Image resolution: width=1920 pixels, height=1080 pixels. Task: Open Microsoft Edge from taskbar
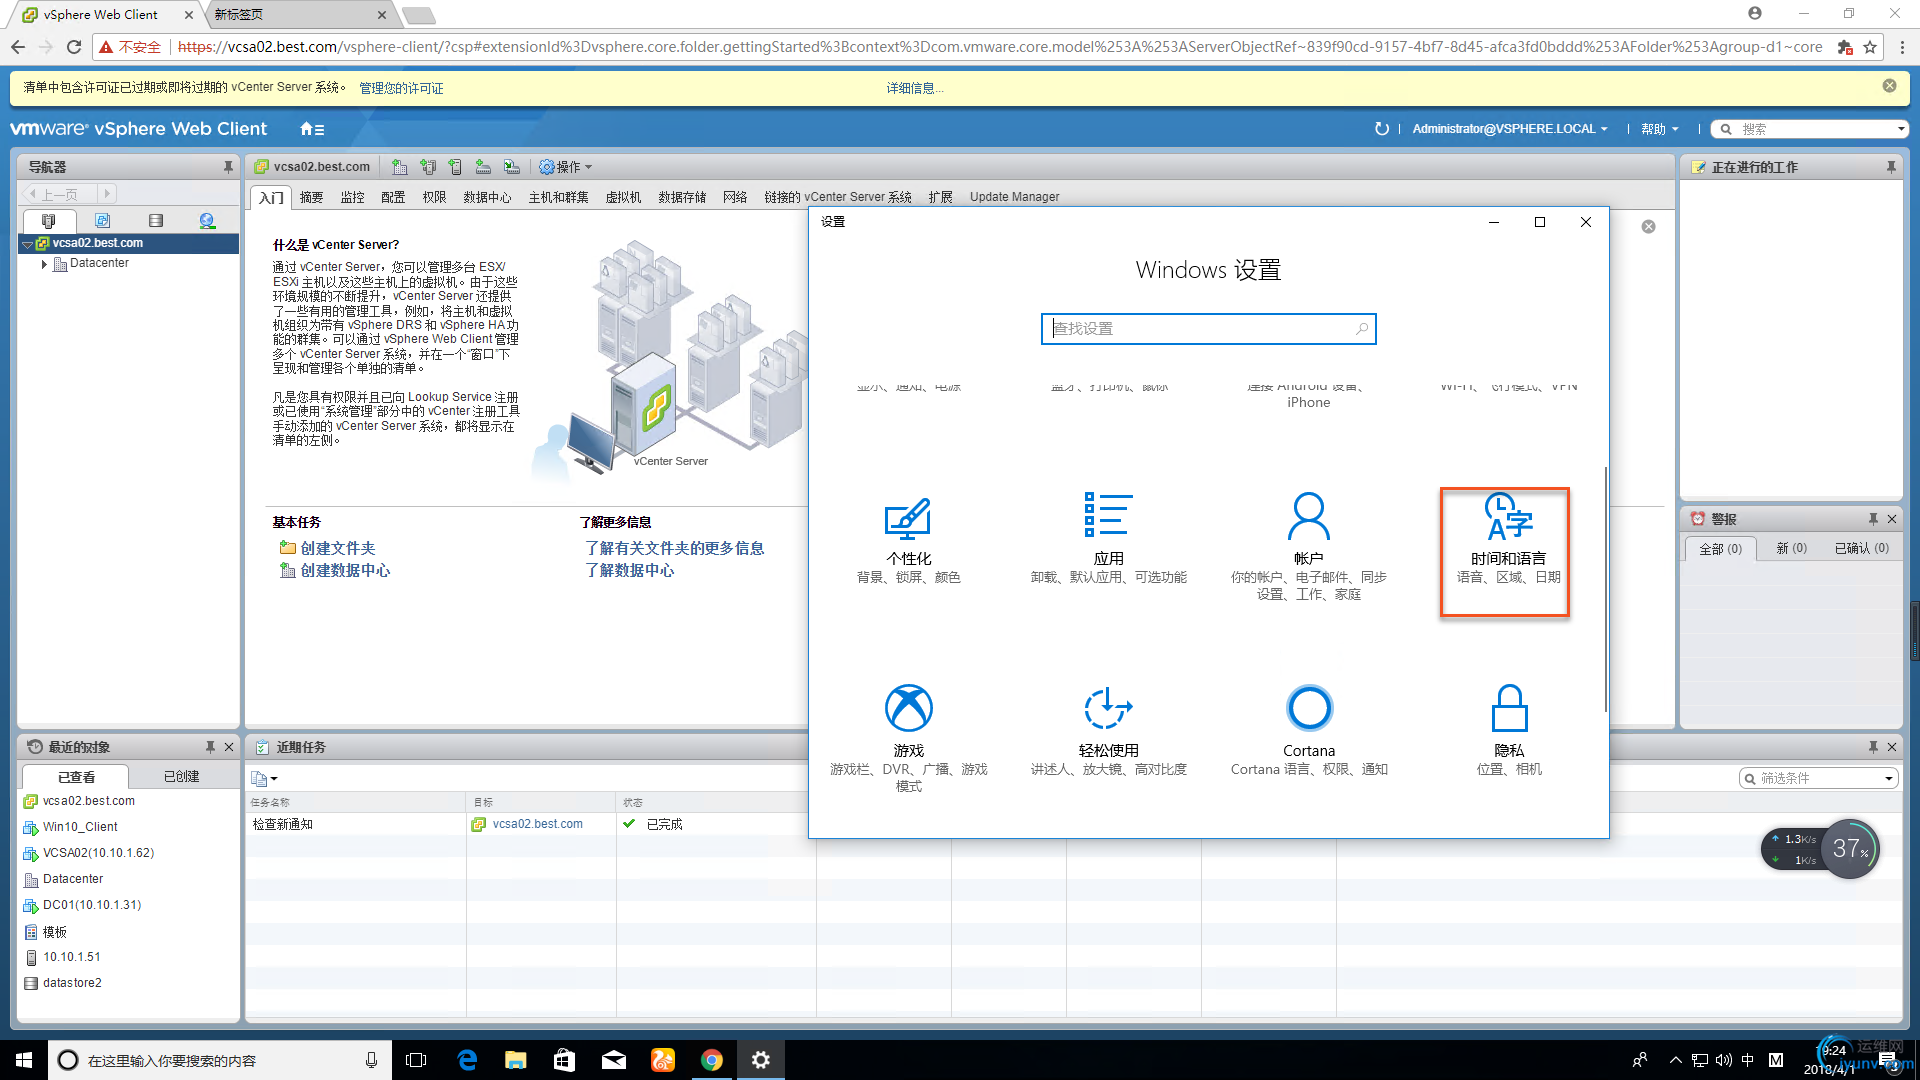(467, 1060)
